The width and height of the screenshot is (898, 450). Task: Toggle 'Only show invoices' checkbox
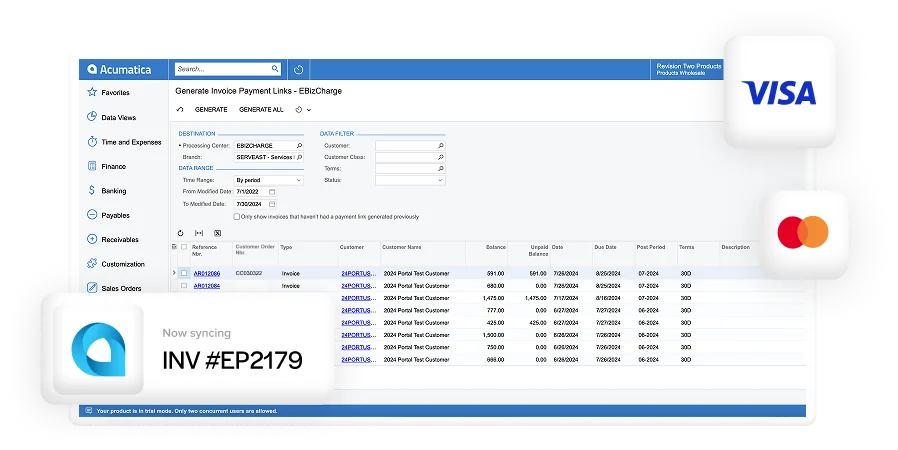[x=237, y=216]
